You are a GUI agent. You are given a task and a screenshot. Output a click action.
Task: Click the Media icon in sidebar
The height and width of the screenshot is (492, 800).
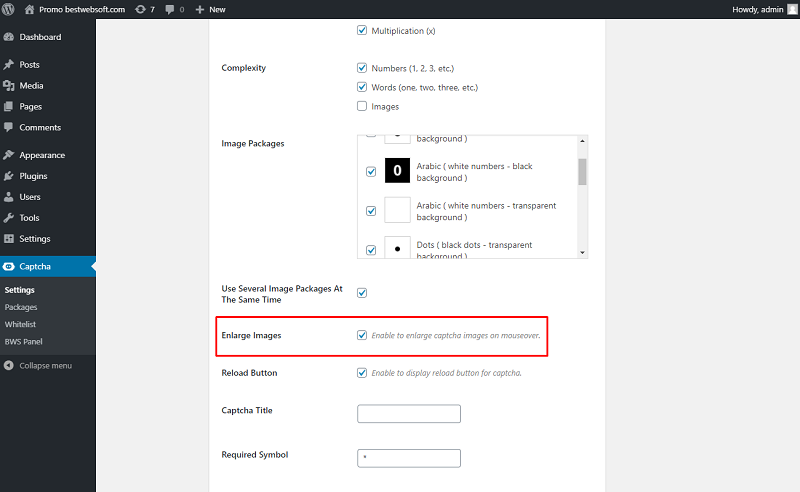tap(9, 85)
